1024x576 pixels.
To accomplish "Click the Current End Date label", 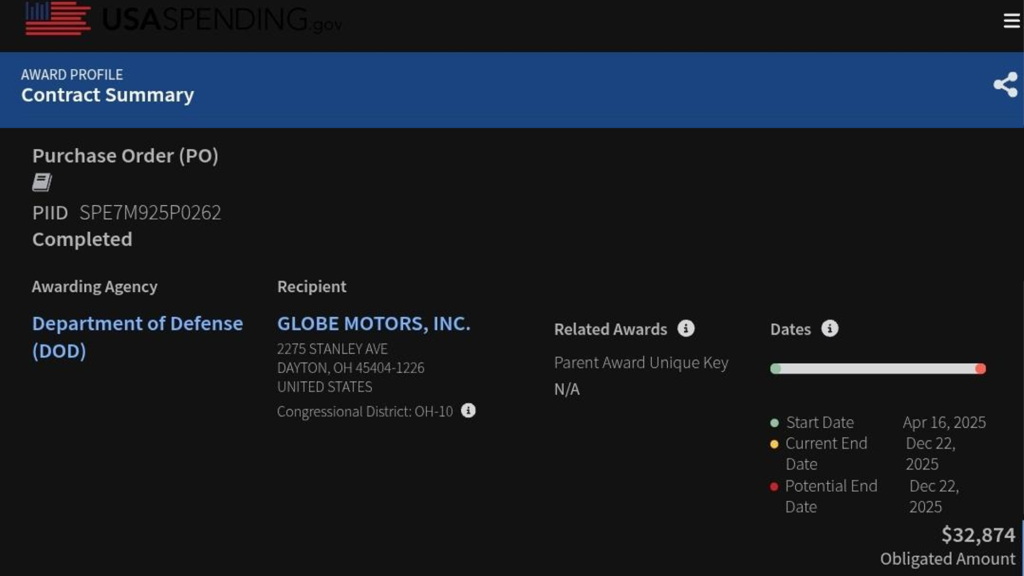I will click(x=826, y=454).
